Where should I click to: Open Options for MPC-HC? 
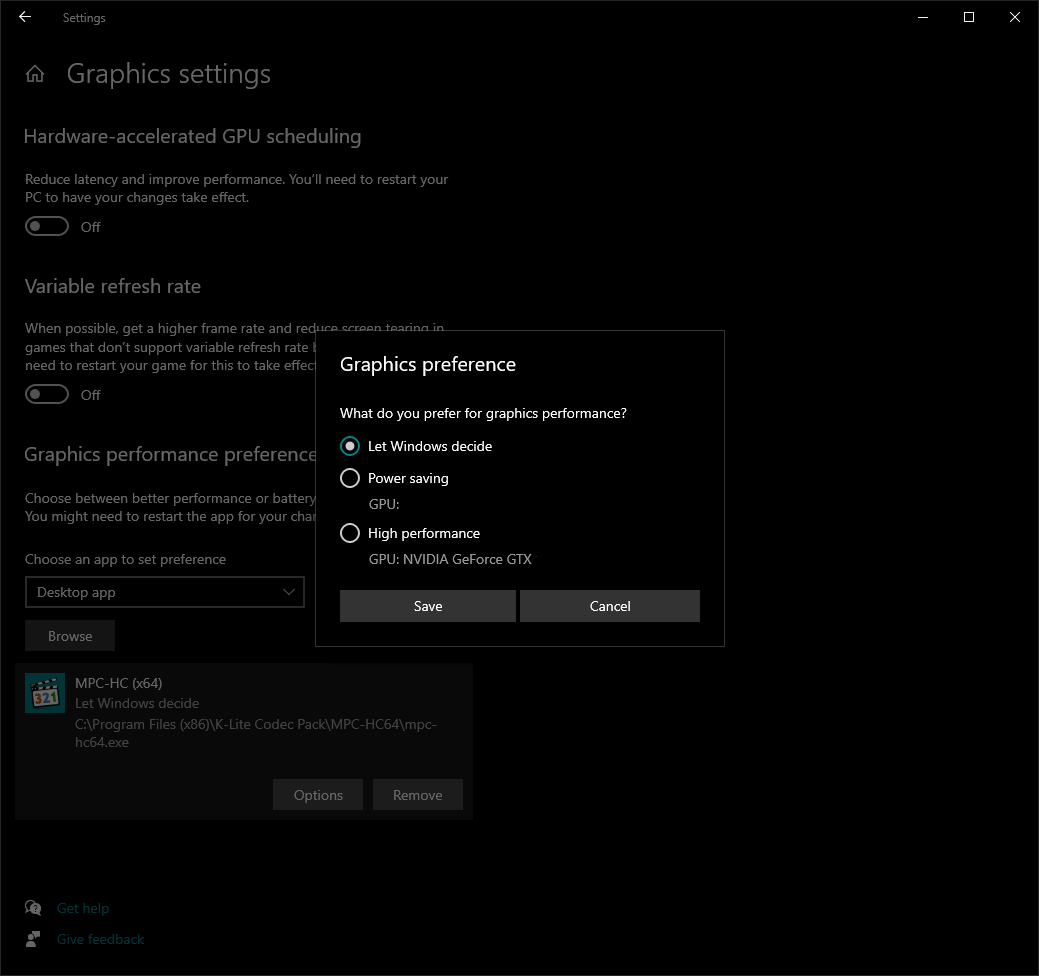click(317, 794)
